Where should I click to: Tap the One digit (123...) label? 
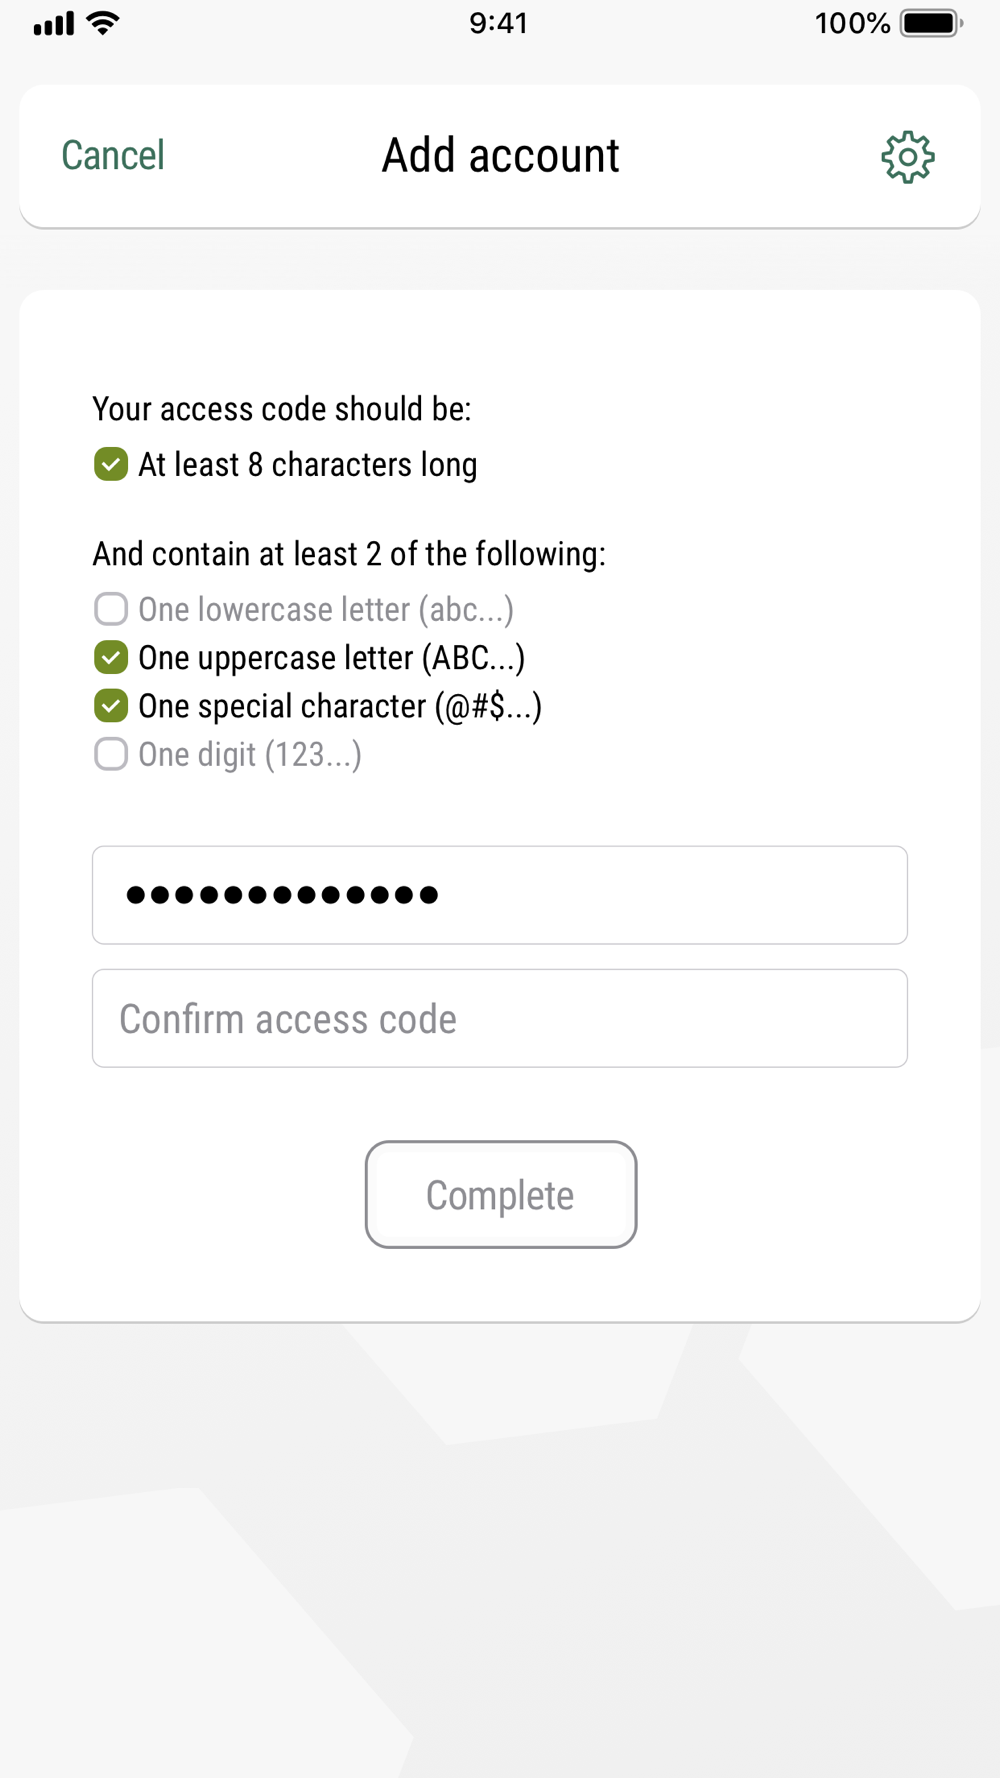(250, 755)
